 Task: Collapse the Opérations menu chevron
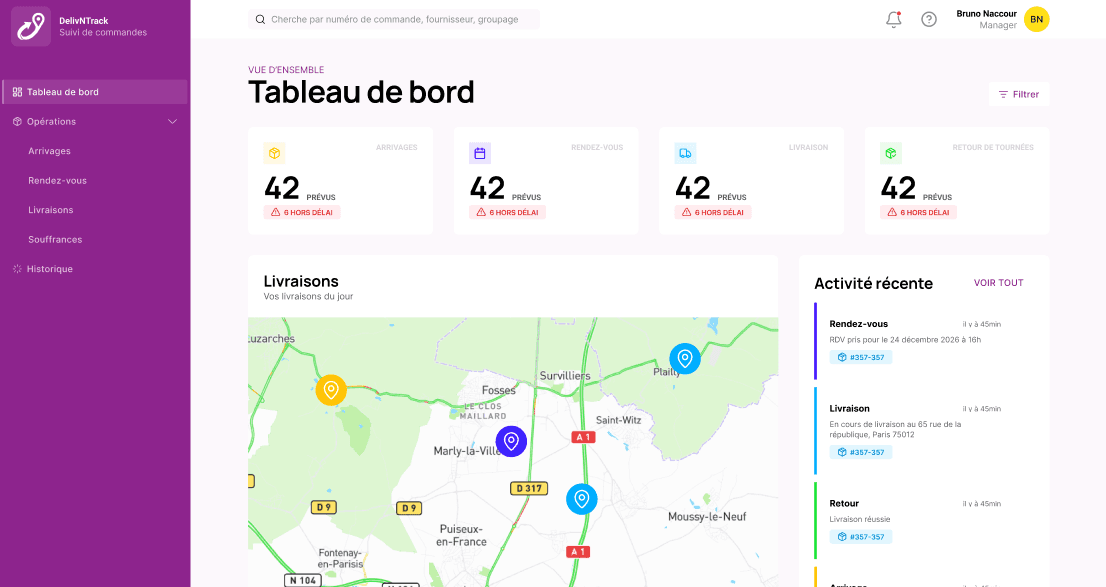(x=172, y=122)
